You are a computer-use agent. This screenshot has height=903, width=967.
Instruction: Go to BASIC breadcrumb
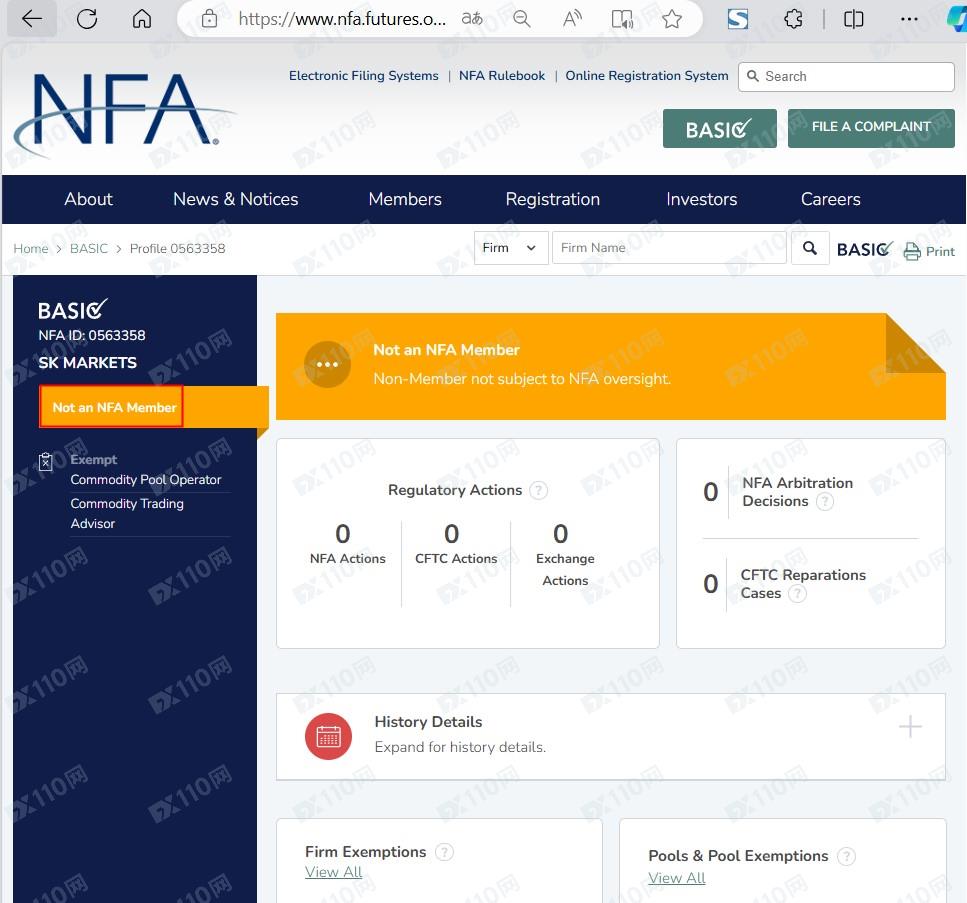tap(89, 249)
